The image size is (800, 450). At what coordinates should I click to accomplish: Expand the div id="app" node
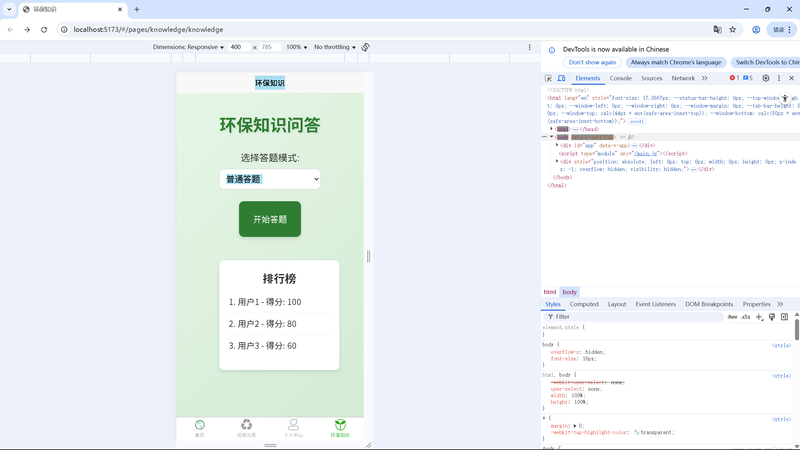pos(557,145)
